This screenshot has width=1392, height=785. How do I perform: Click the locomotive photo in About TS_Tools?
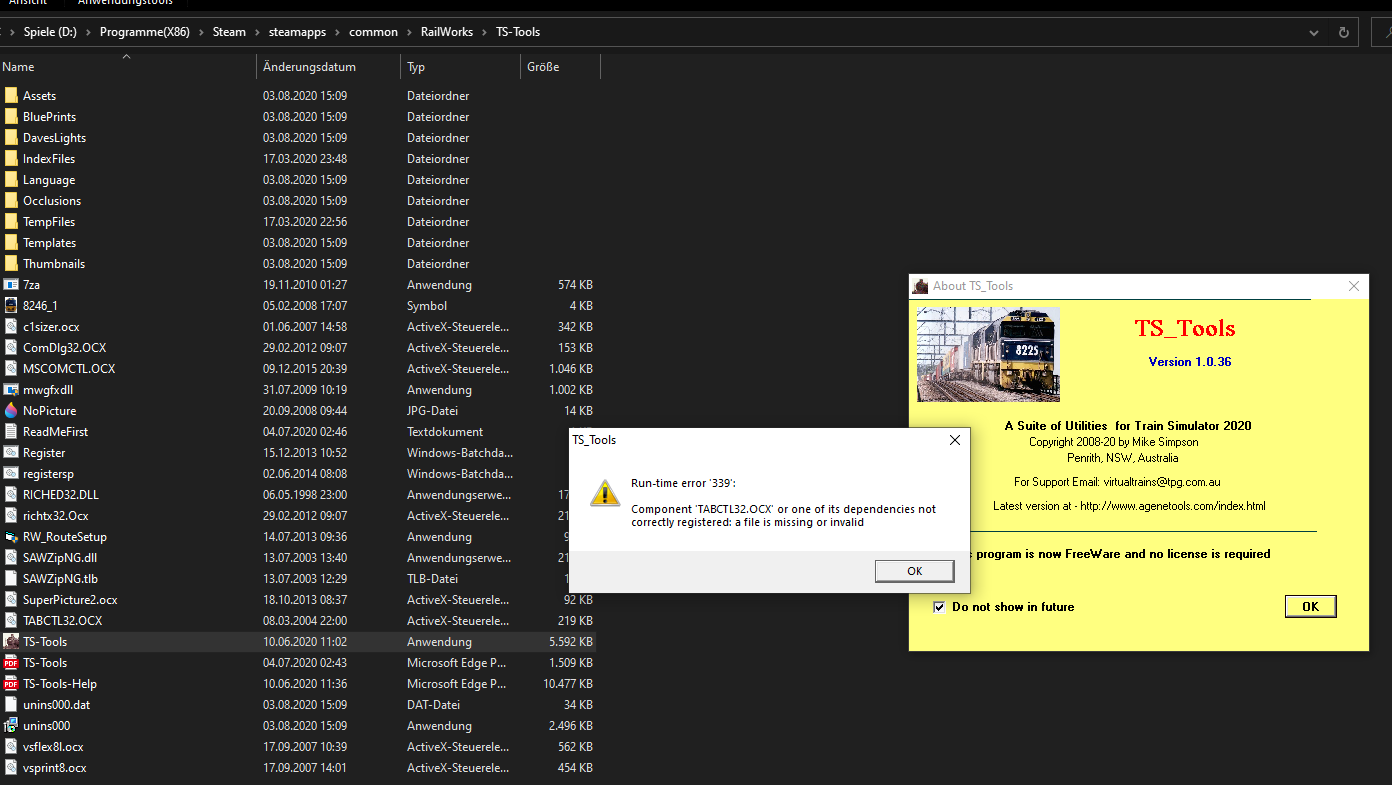(988, 354)
